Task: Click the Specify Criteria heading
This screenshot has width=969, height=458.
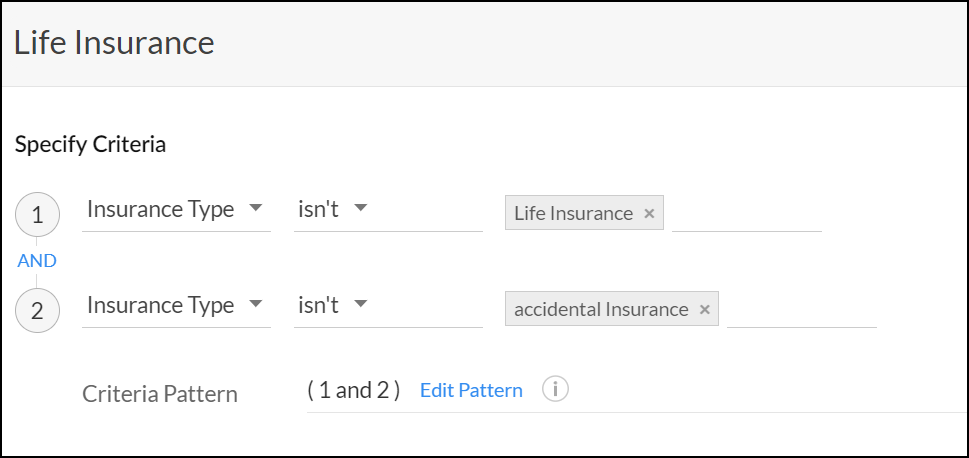Action: [90, 145]
